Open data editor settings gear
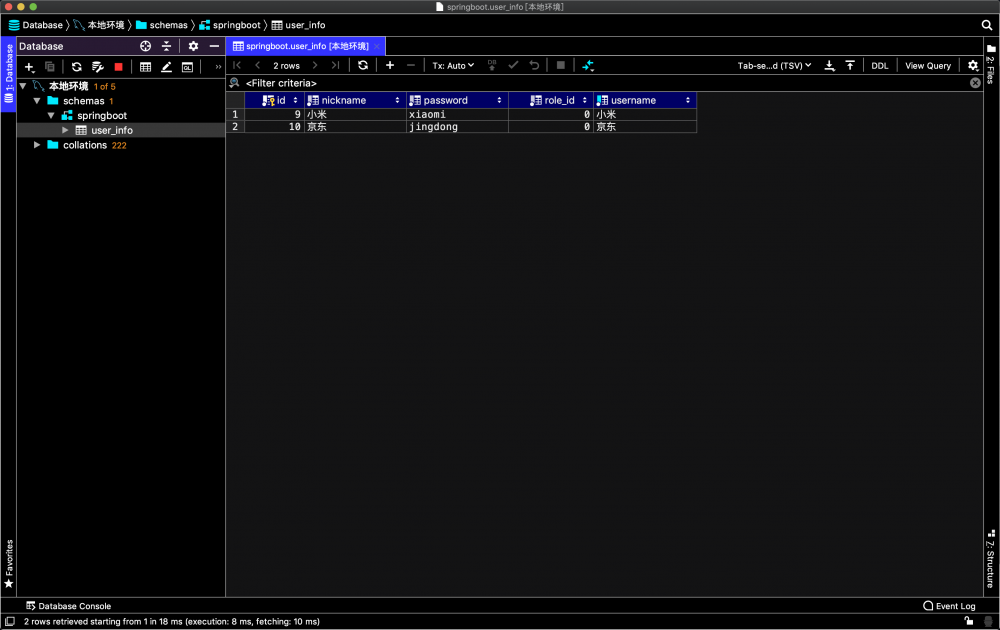This screenshot has width=1000, height=630. [973, 65]
